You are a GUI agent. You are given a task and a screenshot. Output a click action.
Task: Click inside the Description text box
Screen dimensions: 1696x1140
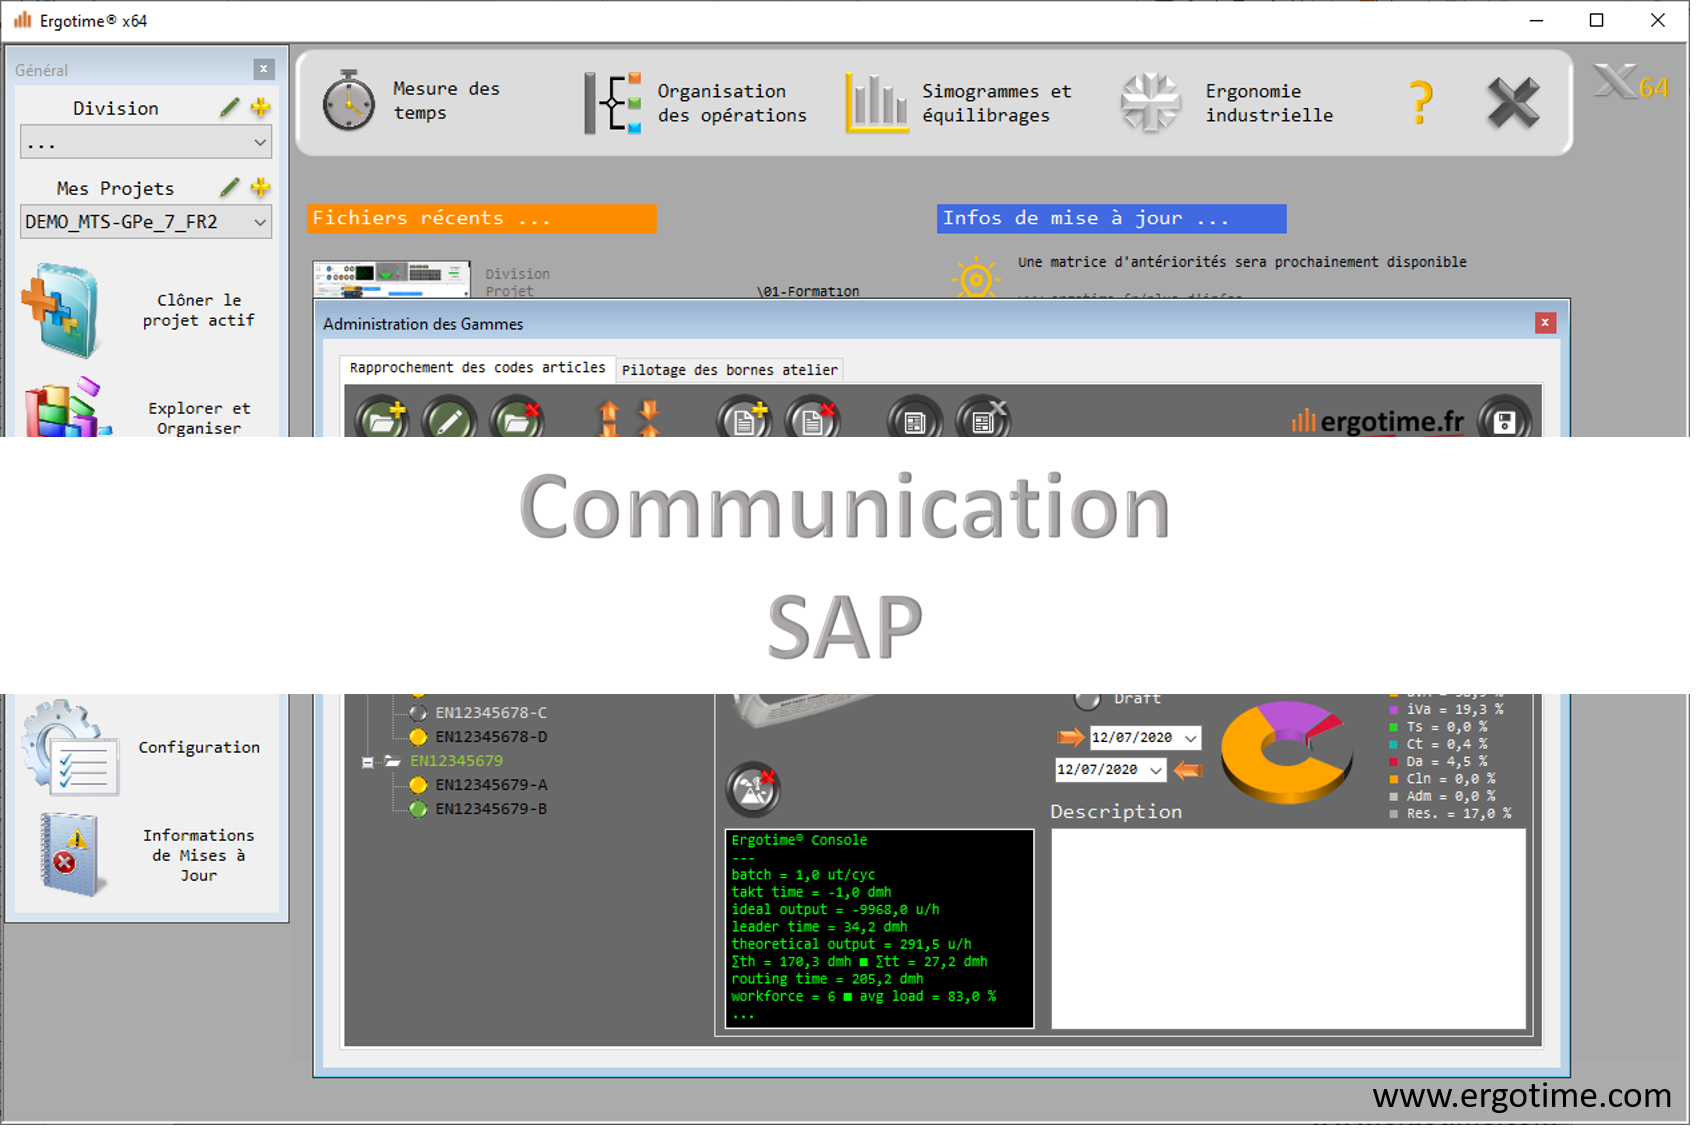(x=1288, y=929)
